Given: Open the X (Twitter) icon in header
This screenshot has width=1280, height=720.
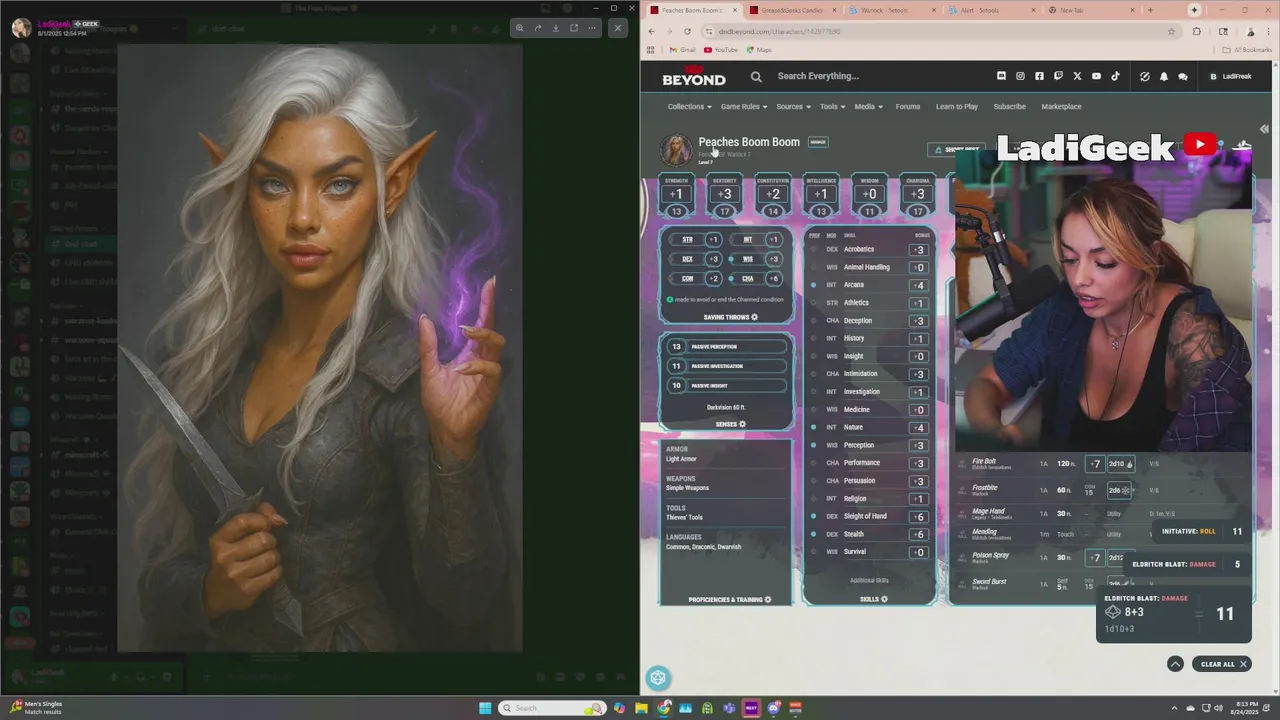Looking at the screenshot, I should (x=1077, y=76).
